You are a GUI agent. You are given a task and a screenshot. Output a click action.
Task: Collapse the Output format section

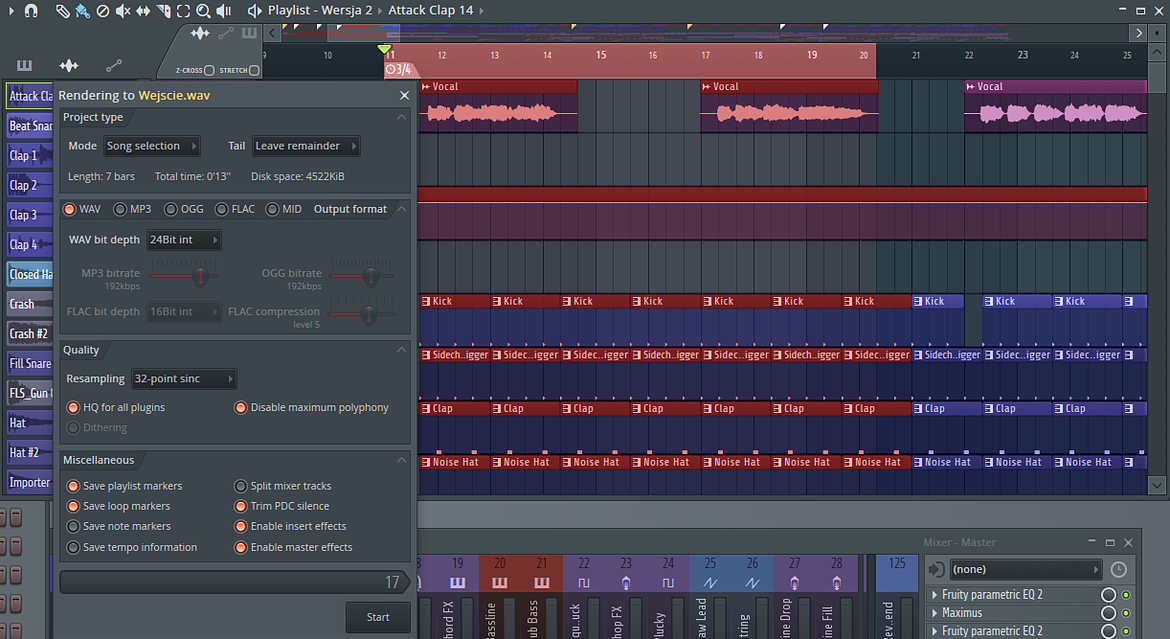pos(401,209)
